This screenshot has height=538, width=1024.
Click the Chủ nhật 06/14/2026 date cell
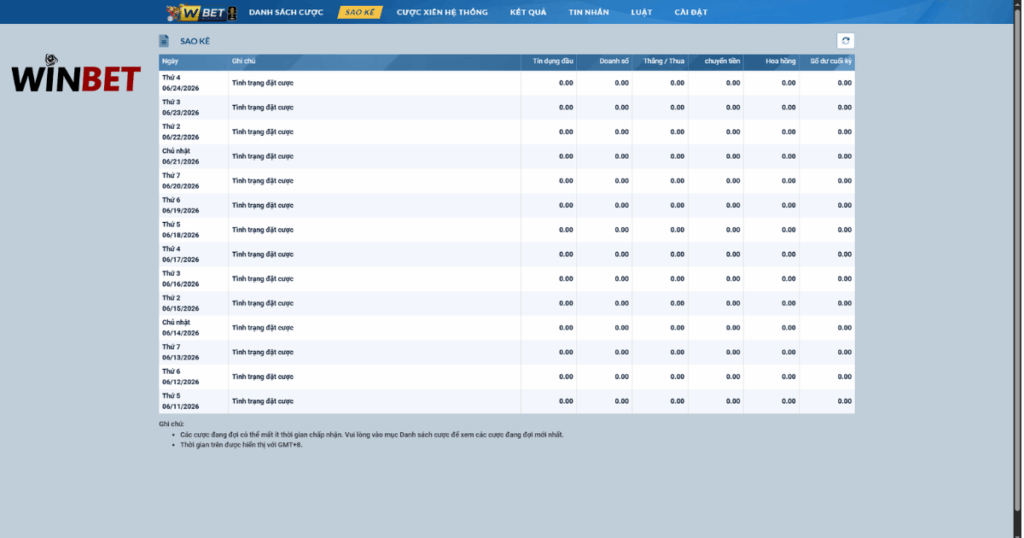click(193, 328)
